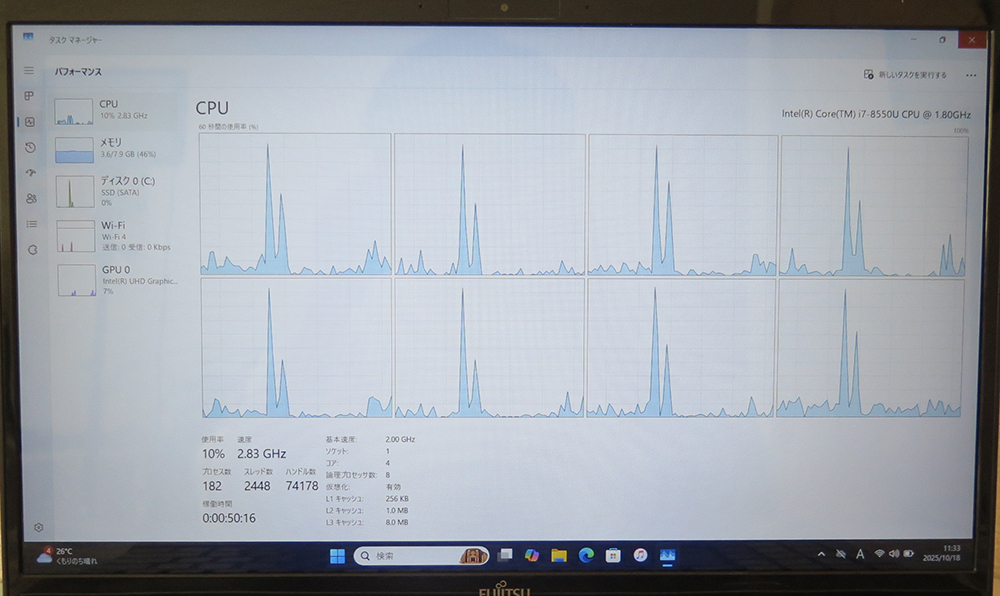Click the crossed-out tray icon beside chevron
1000x596 pixels.
[841, 555]
